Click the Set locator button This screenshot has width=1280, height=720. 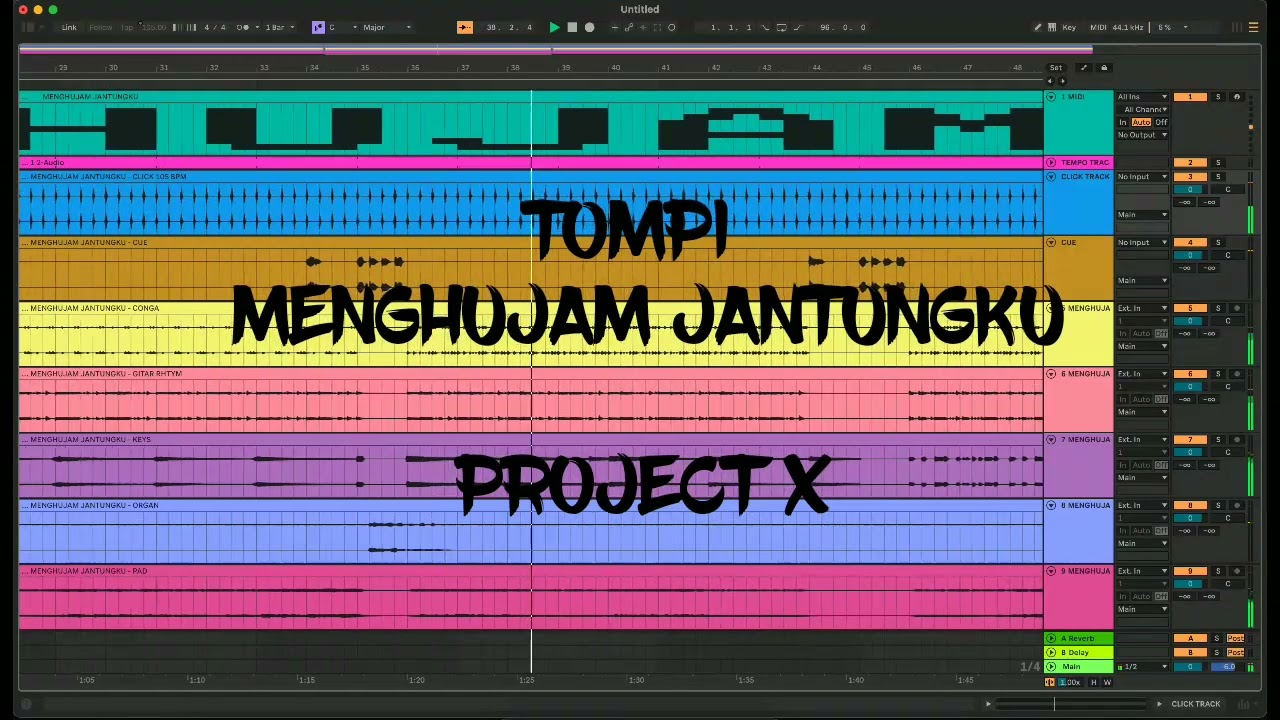coord(1056,68)
